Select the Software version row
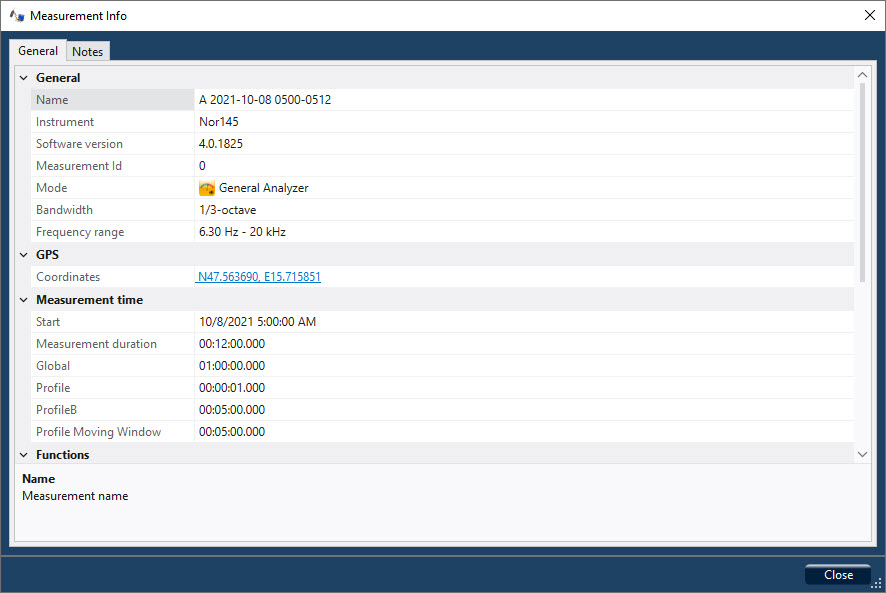 click(79, 144)
